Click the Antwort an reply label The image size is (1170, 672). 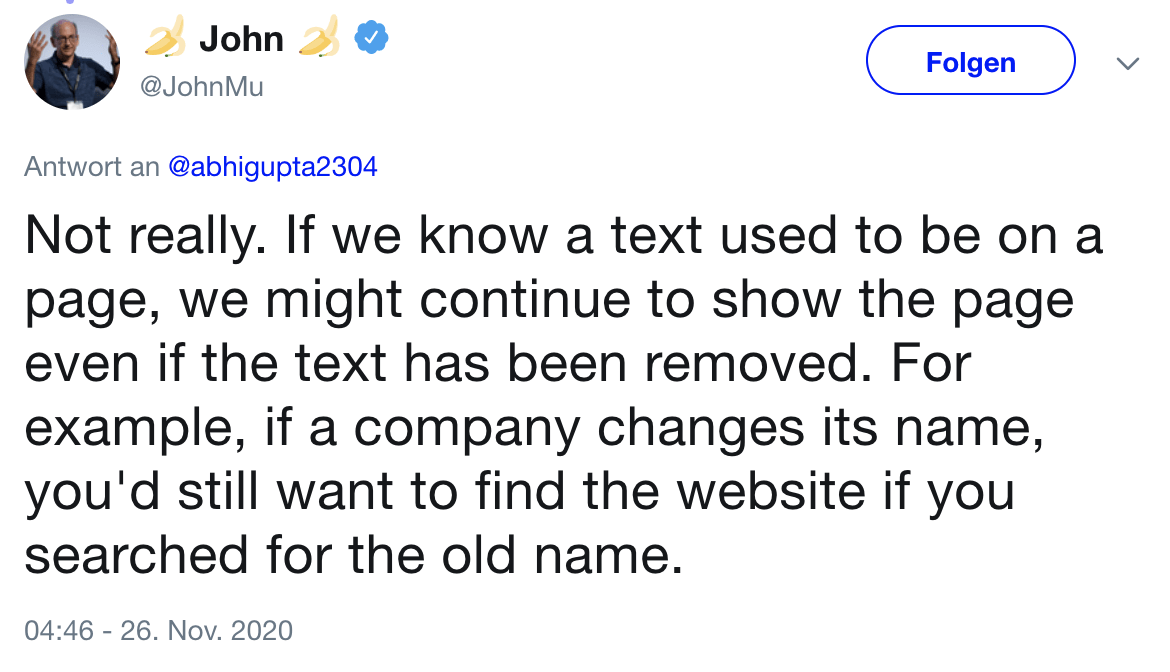coord(80,166)
